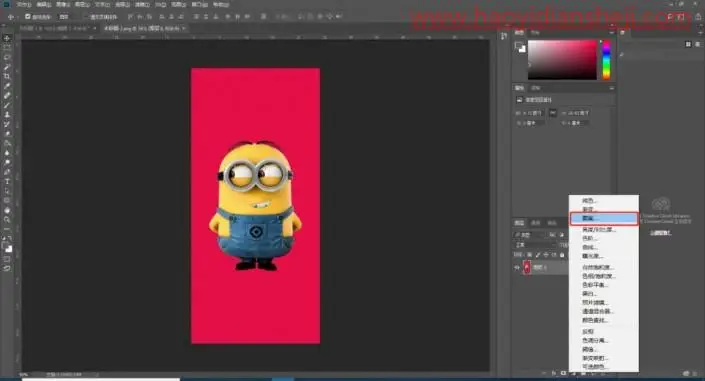Screen dimensions: 705x381
Task: Select the Eyedropper tool
Action: (7, 85)
